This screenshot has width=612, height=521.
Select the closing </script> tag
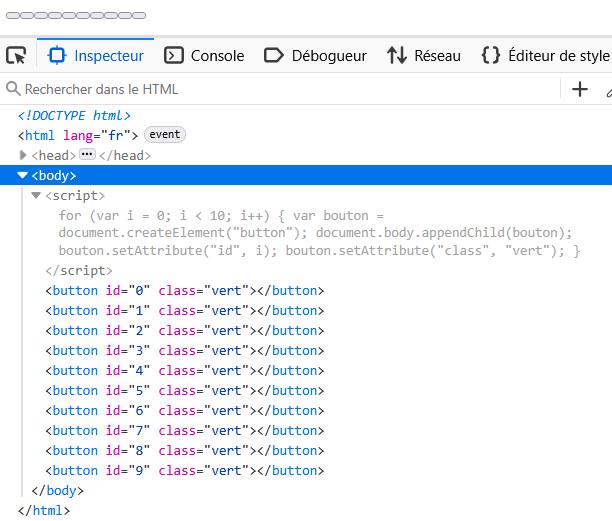[79, 270]
